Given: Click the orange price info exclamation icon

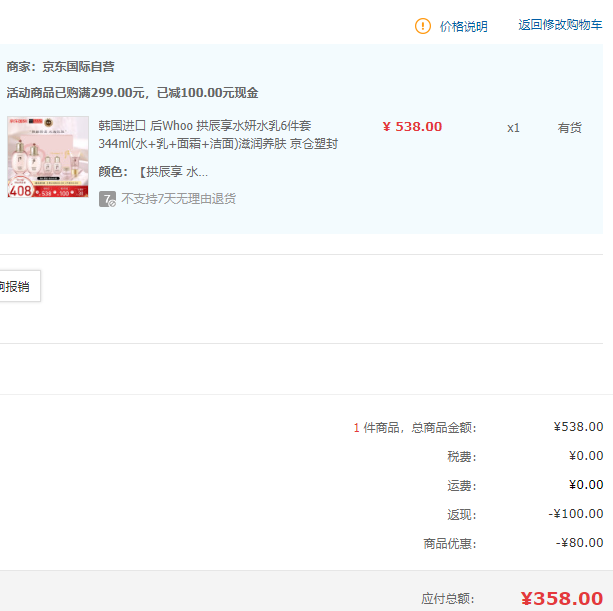Looking at the screenshot, I should point(423,26).
